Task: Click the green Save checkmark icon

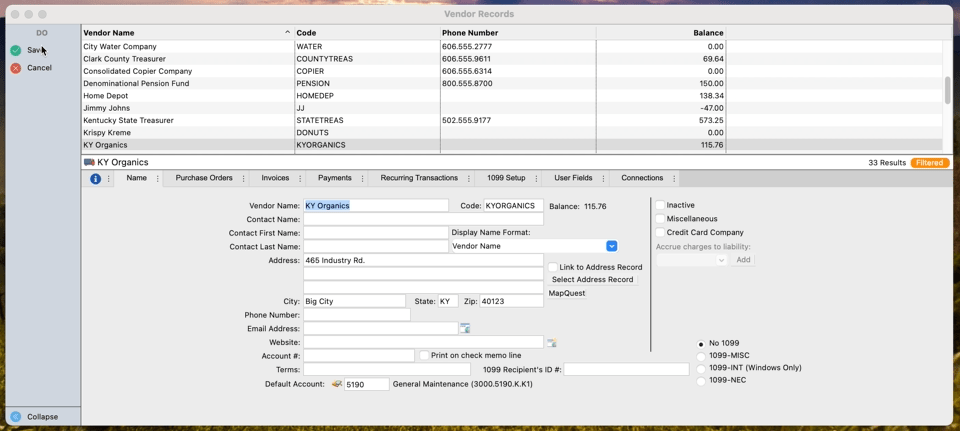Action: (x=16, y=50)
